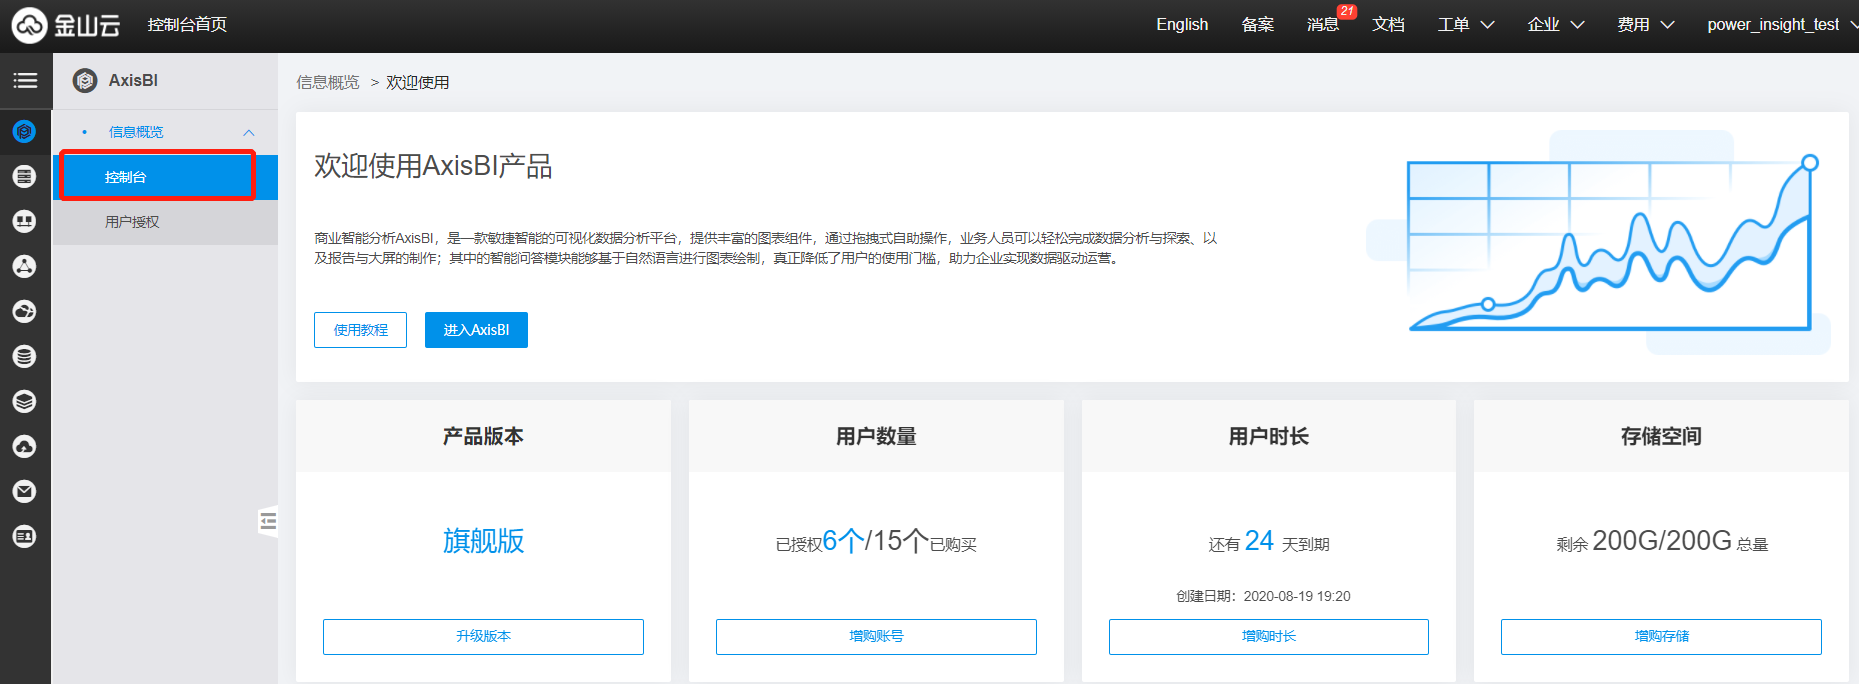Collapse the 信息概览 menu section
The height and width of the screenshot is (684, 1859).
(249, 132)
